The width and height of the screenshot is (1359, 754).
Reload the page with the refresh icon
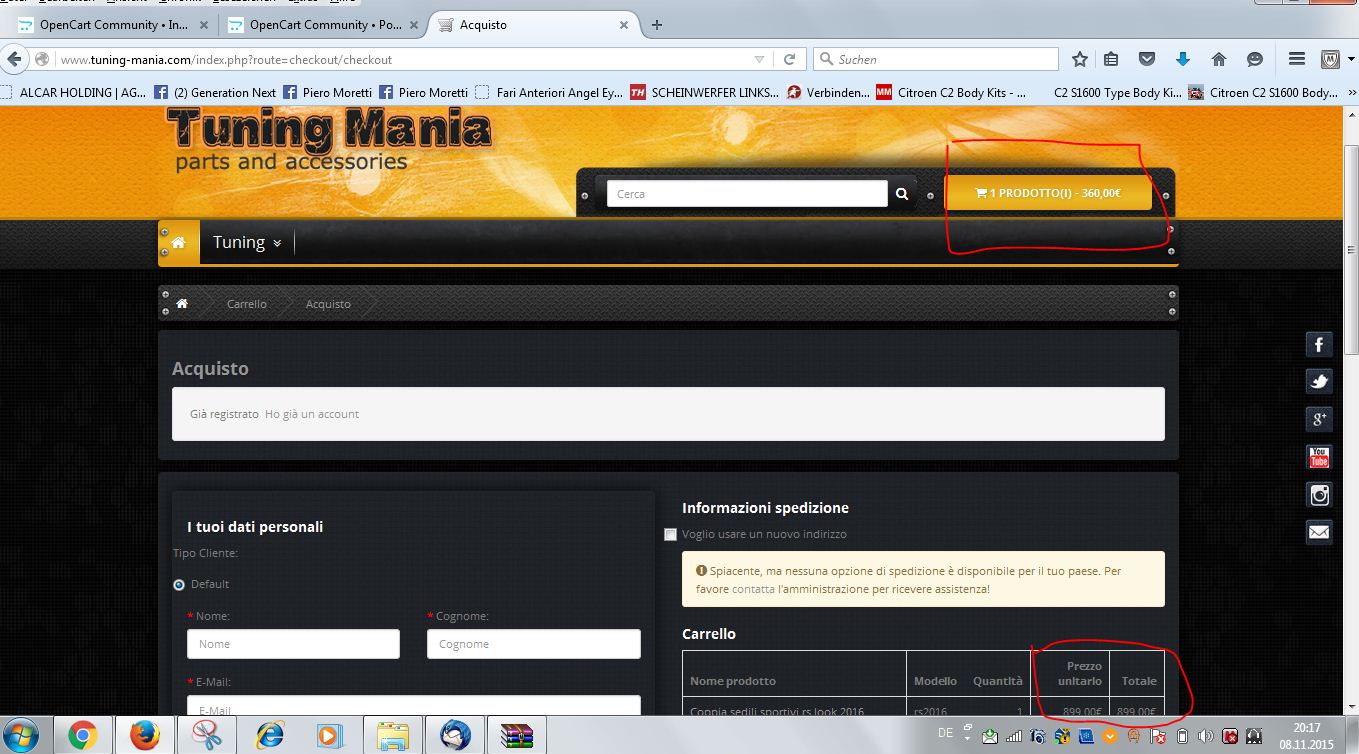coord(789,59)
